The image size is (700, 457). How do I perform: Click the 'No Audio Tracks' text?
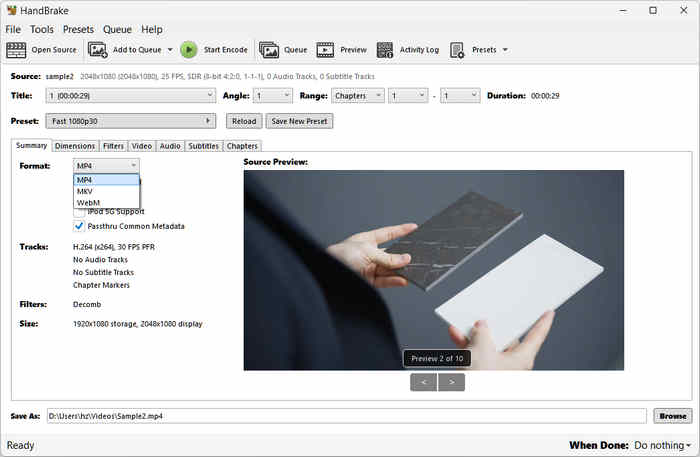pyautogui.click(x=100, y=260)
